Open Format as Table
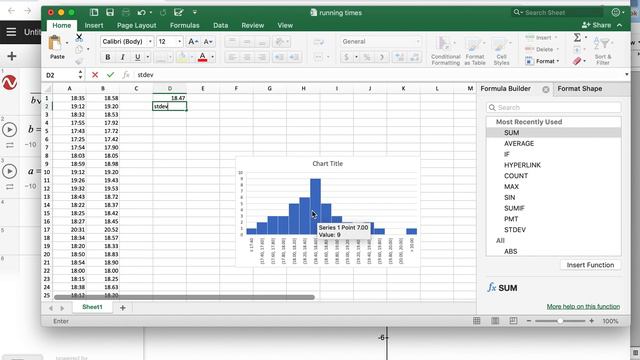The width and height of the screenshot is (640, 360). (475, 51)
